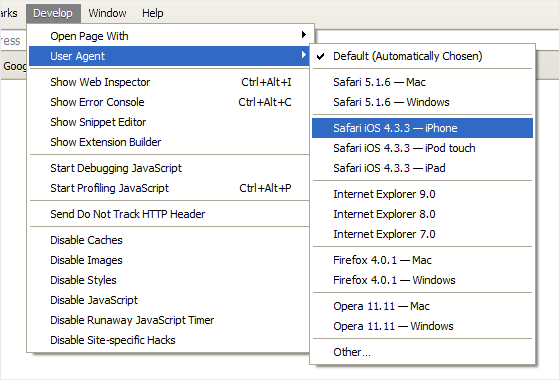Click Start Debugging JavaScript

pos(169,168)
